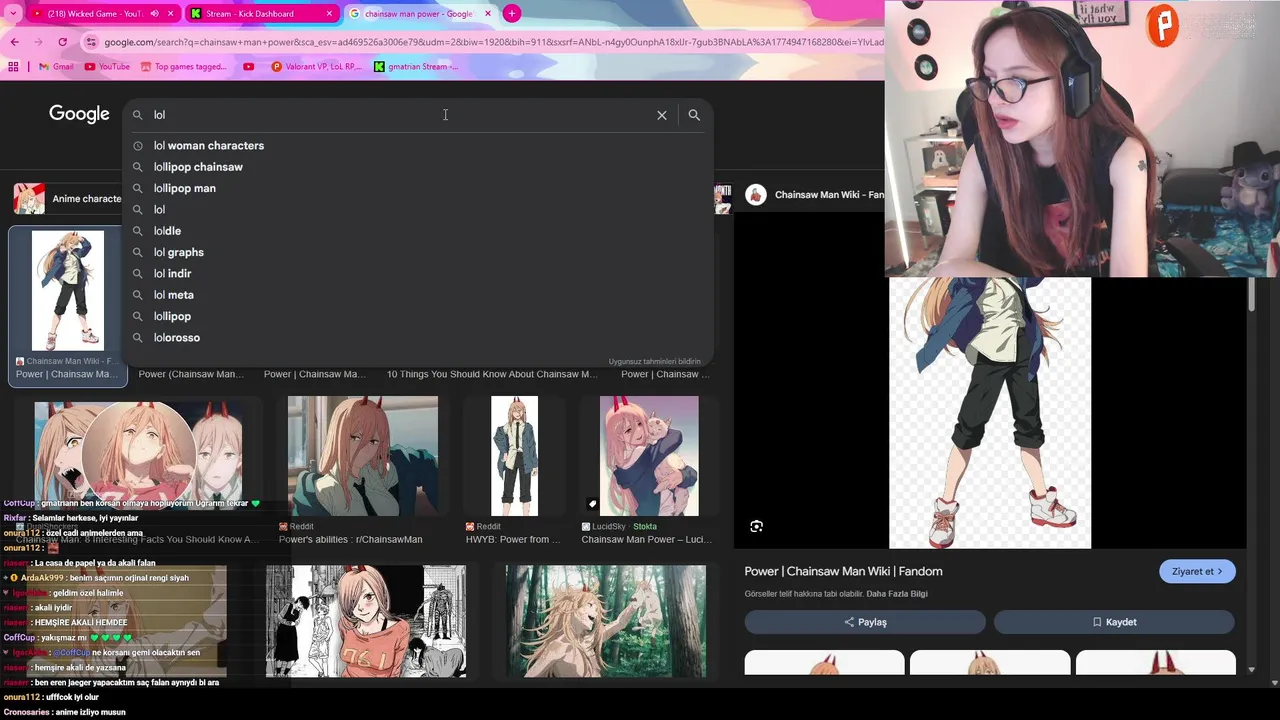The height and width of the screenshot is (720, 1280).
Task: Click the scrollbar down arrow
Action: click(x=1251, y=670)
